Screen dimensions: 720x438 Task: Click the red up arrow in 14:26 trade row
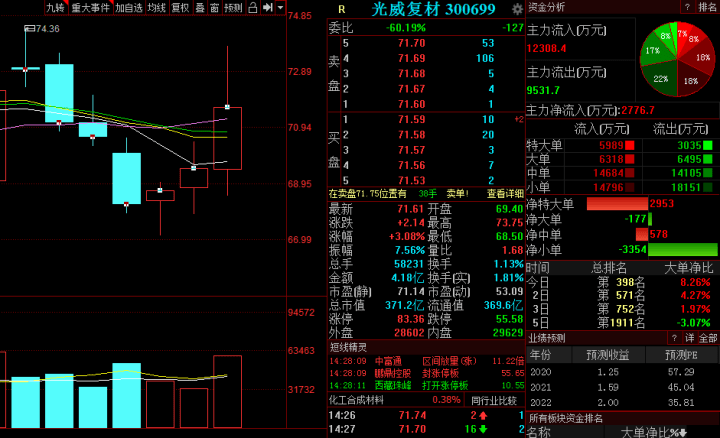tap(481, 415)
